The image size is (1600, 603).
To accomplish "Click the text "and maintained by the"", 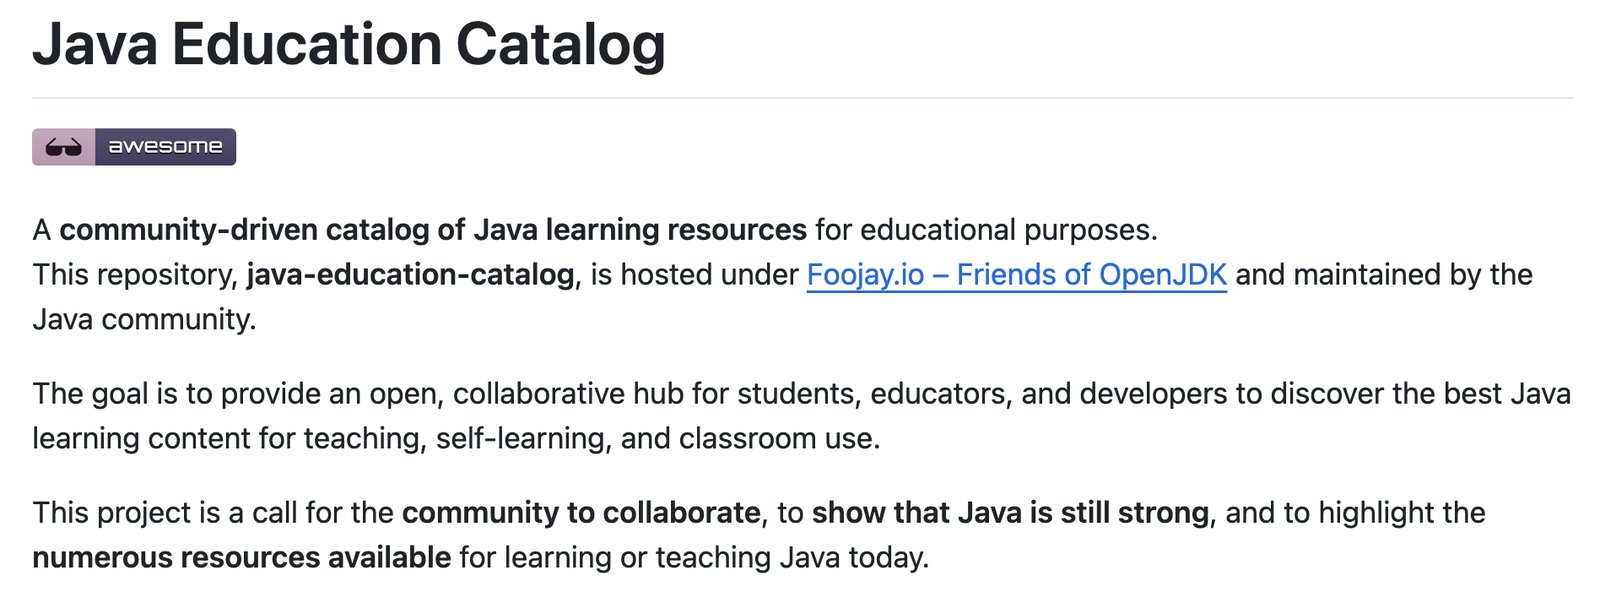I will [1384, 274].
